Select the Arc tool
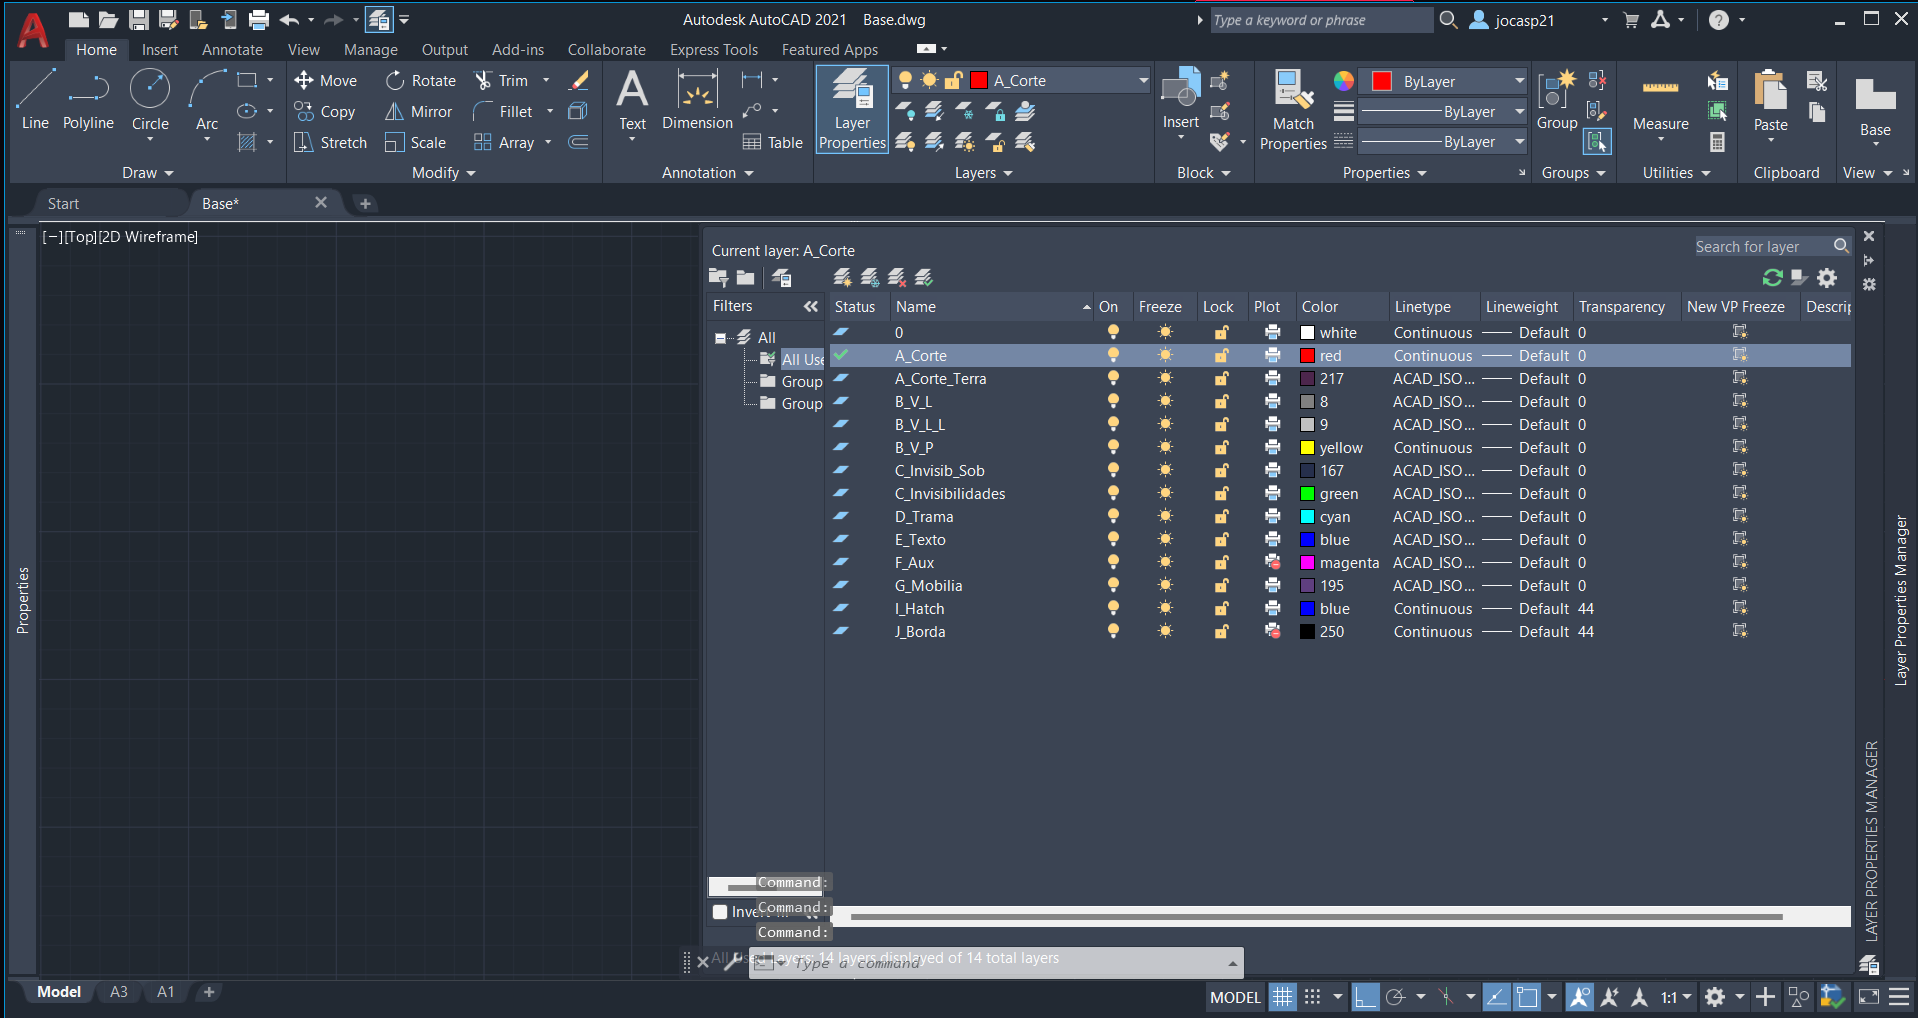Viewport: 1918px width, 1018px height. (207, 100)
